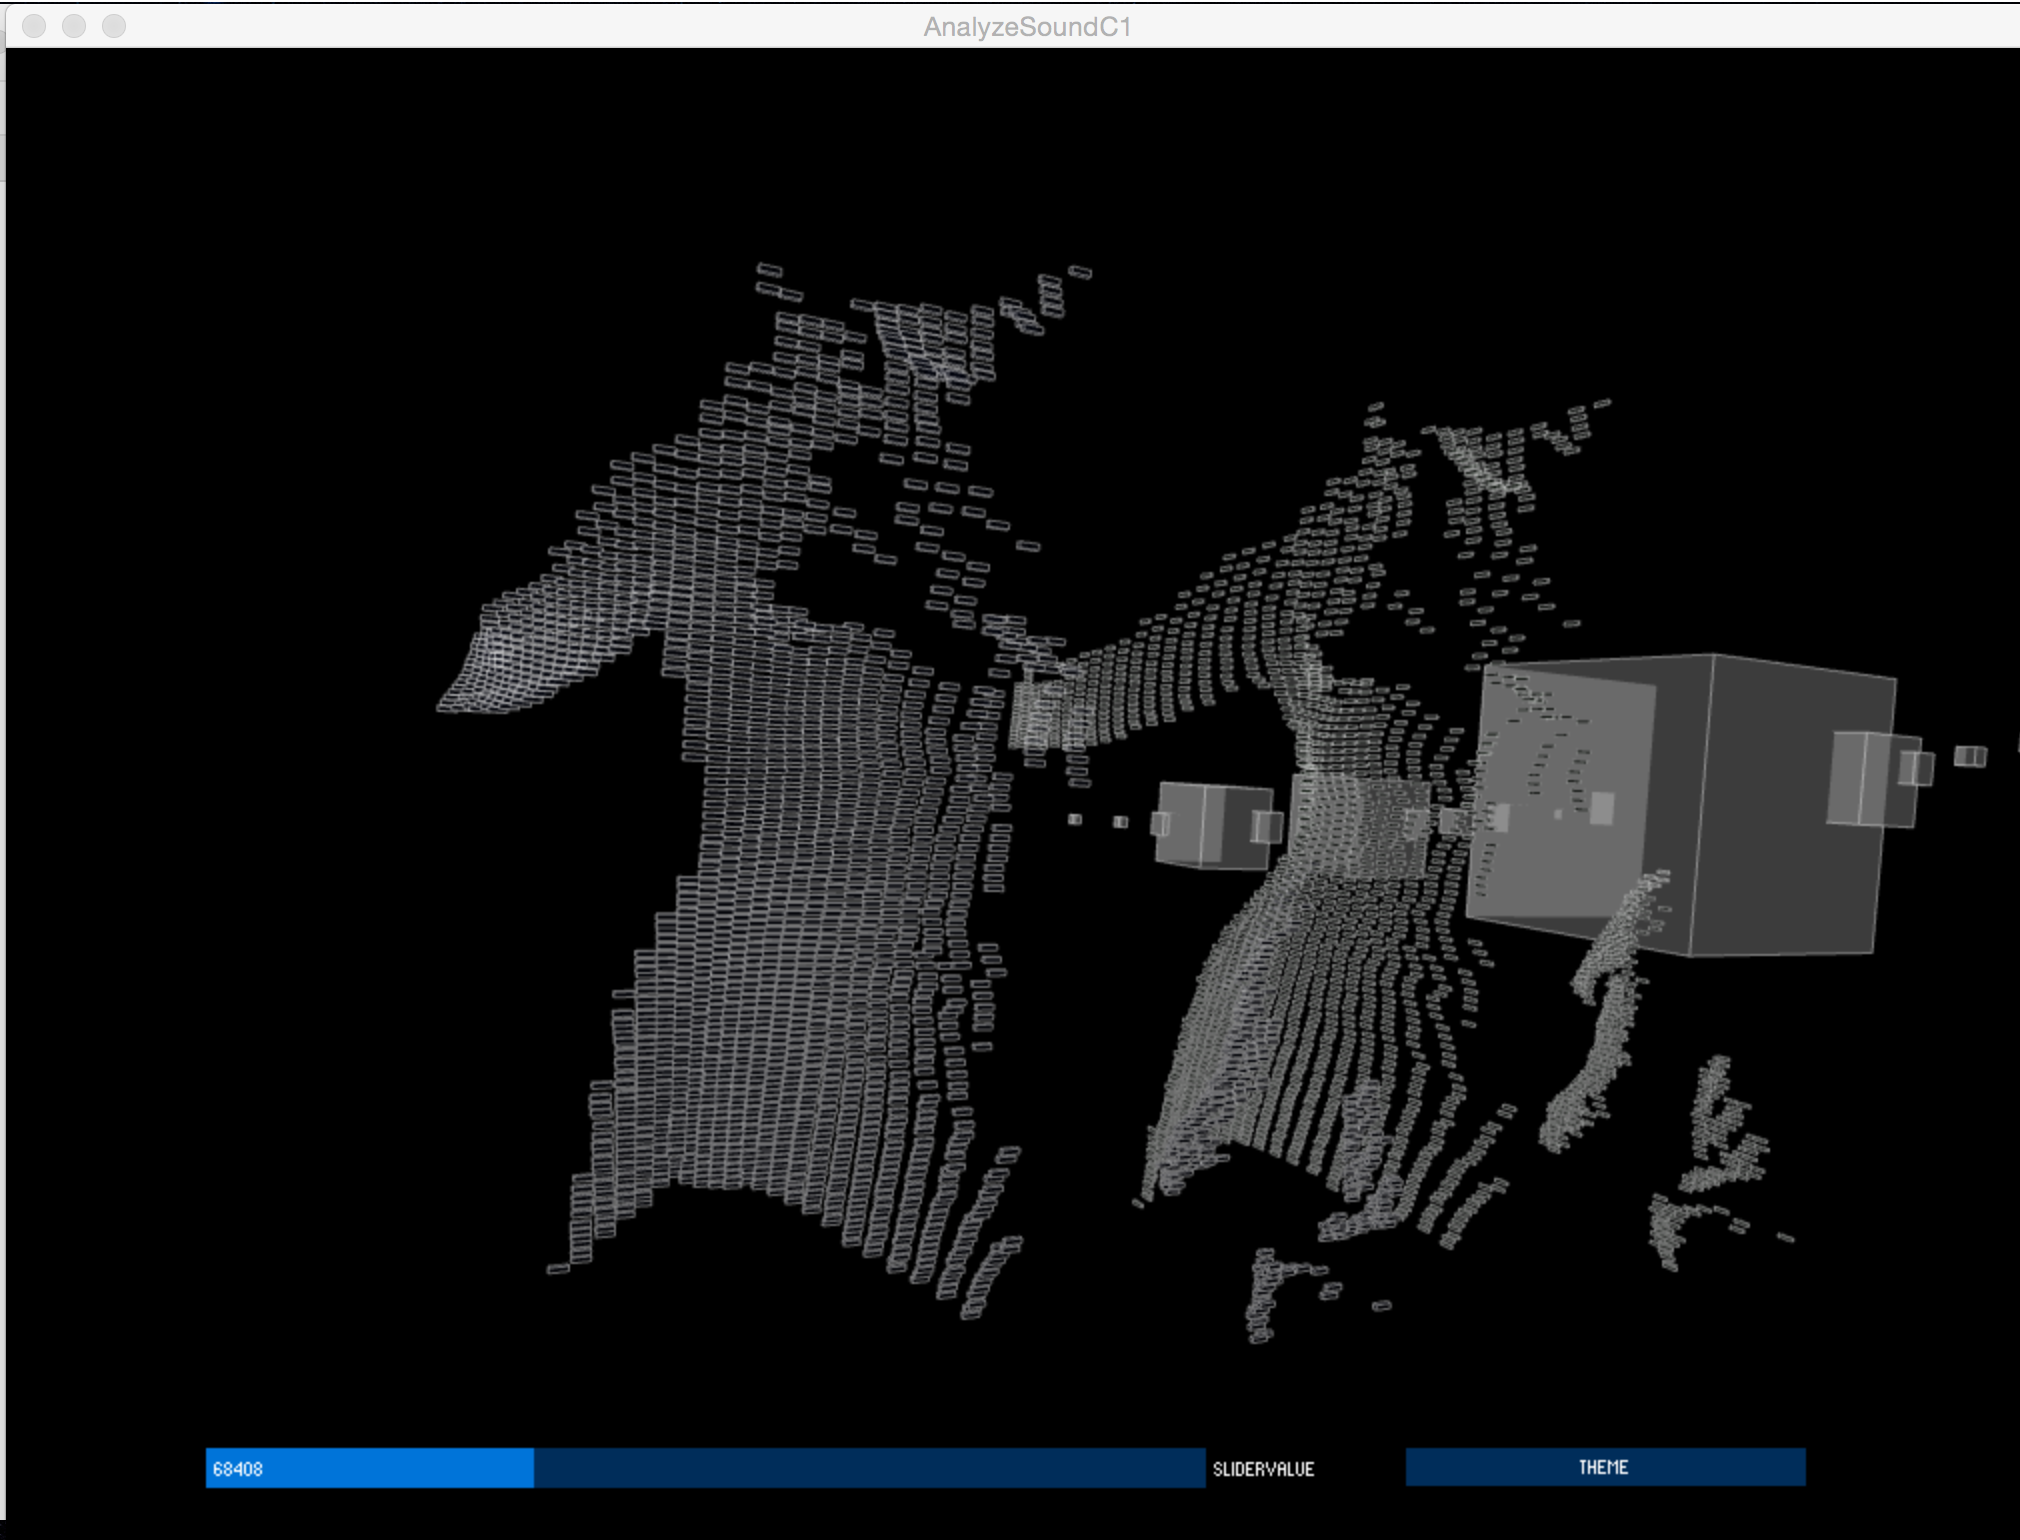Click the SLIDERVALUE label
The width and height of the screenshot is (2020, 1540).
click(1263, 1469)
